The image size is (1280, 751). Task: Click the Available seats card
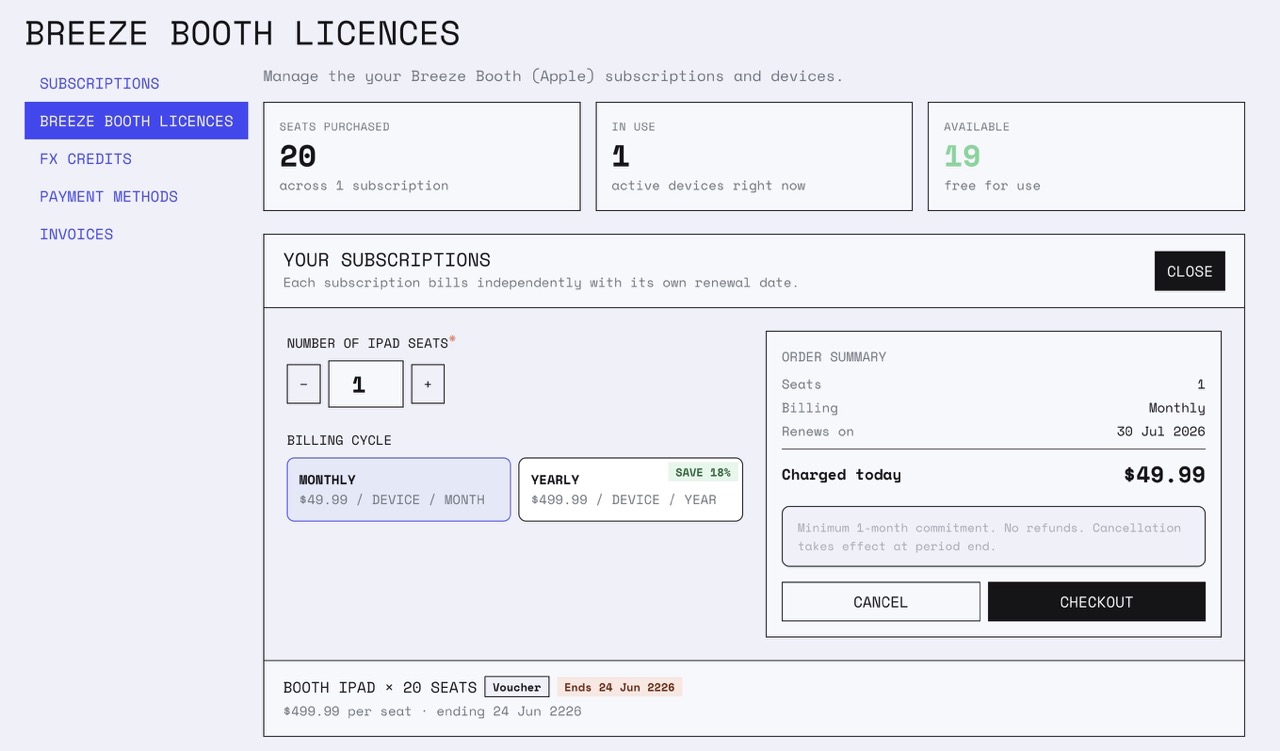1086,156
